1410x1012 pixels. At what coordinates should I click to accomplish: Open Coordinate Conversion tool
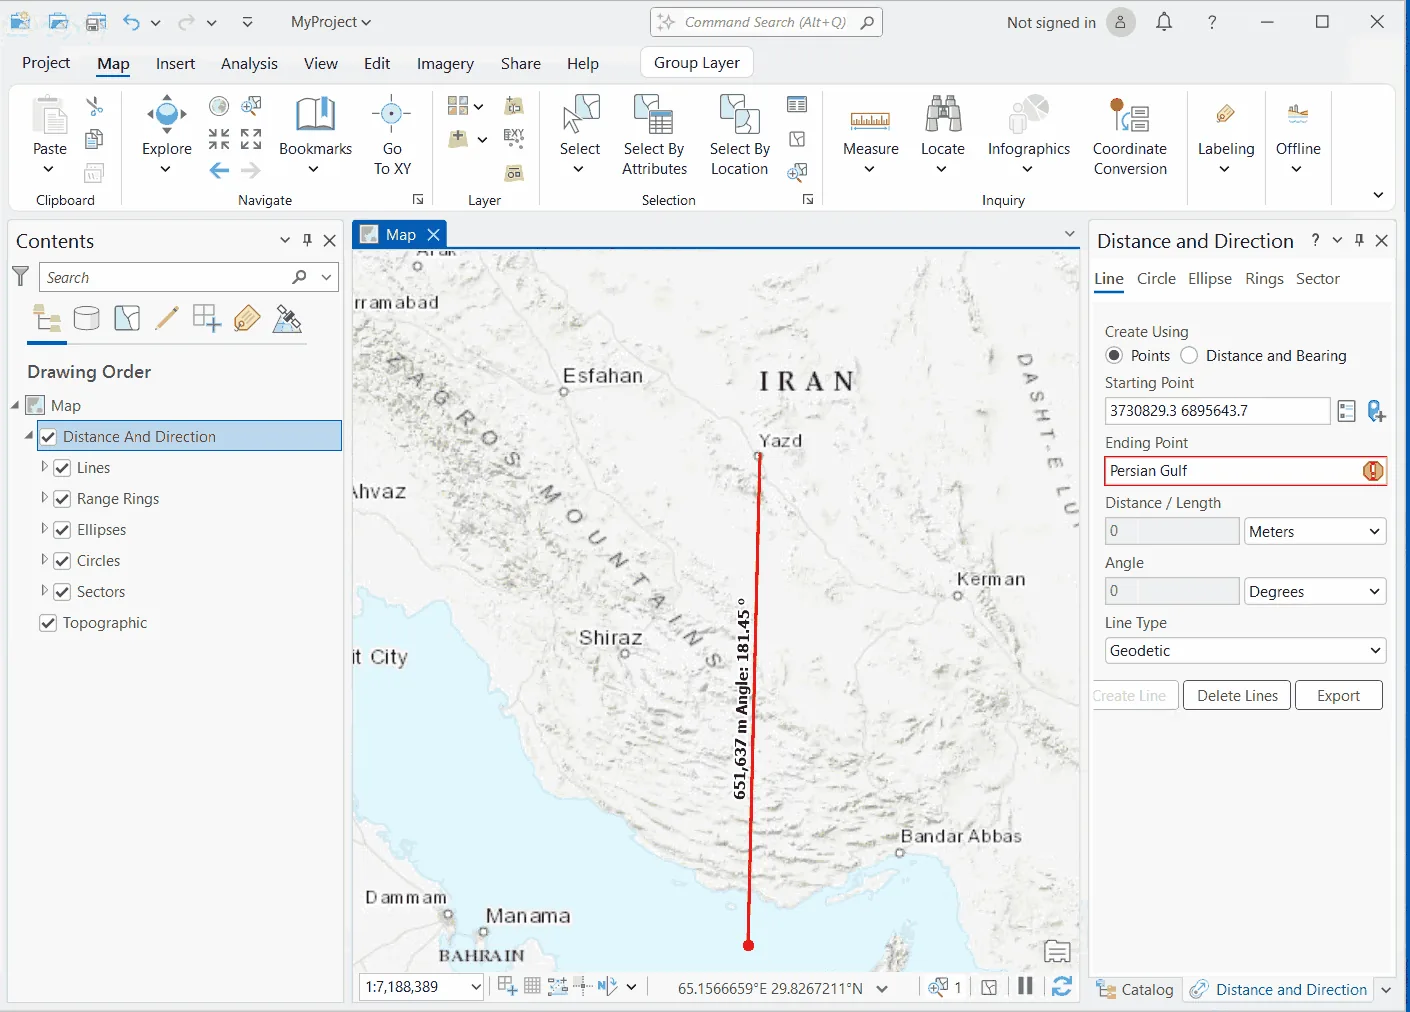click(1129, 136)
